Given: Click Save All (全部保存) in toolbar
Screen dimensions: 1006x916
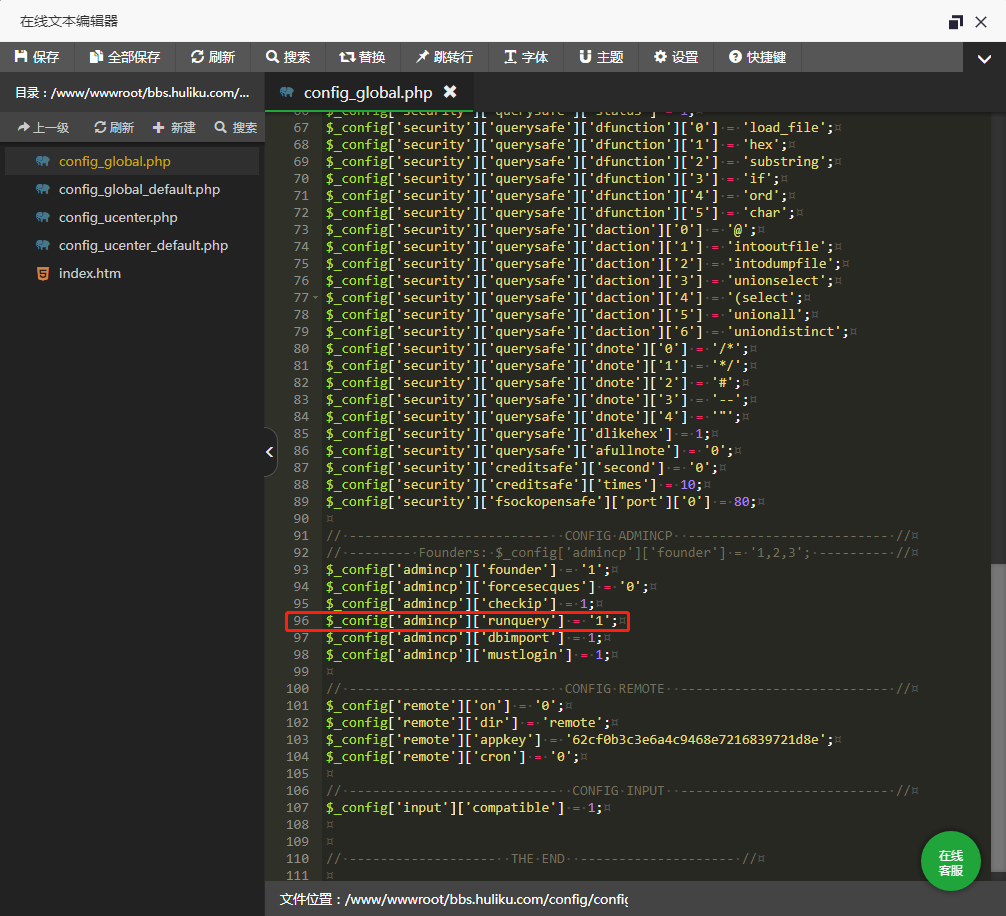Looking at the screenshot, I should (x=125, y=57).
